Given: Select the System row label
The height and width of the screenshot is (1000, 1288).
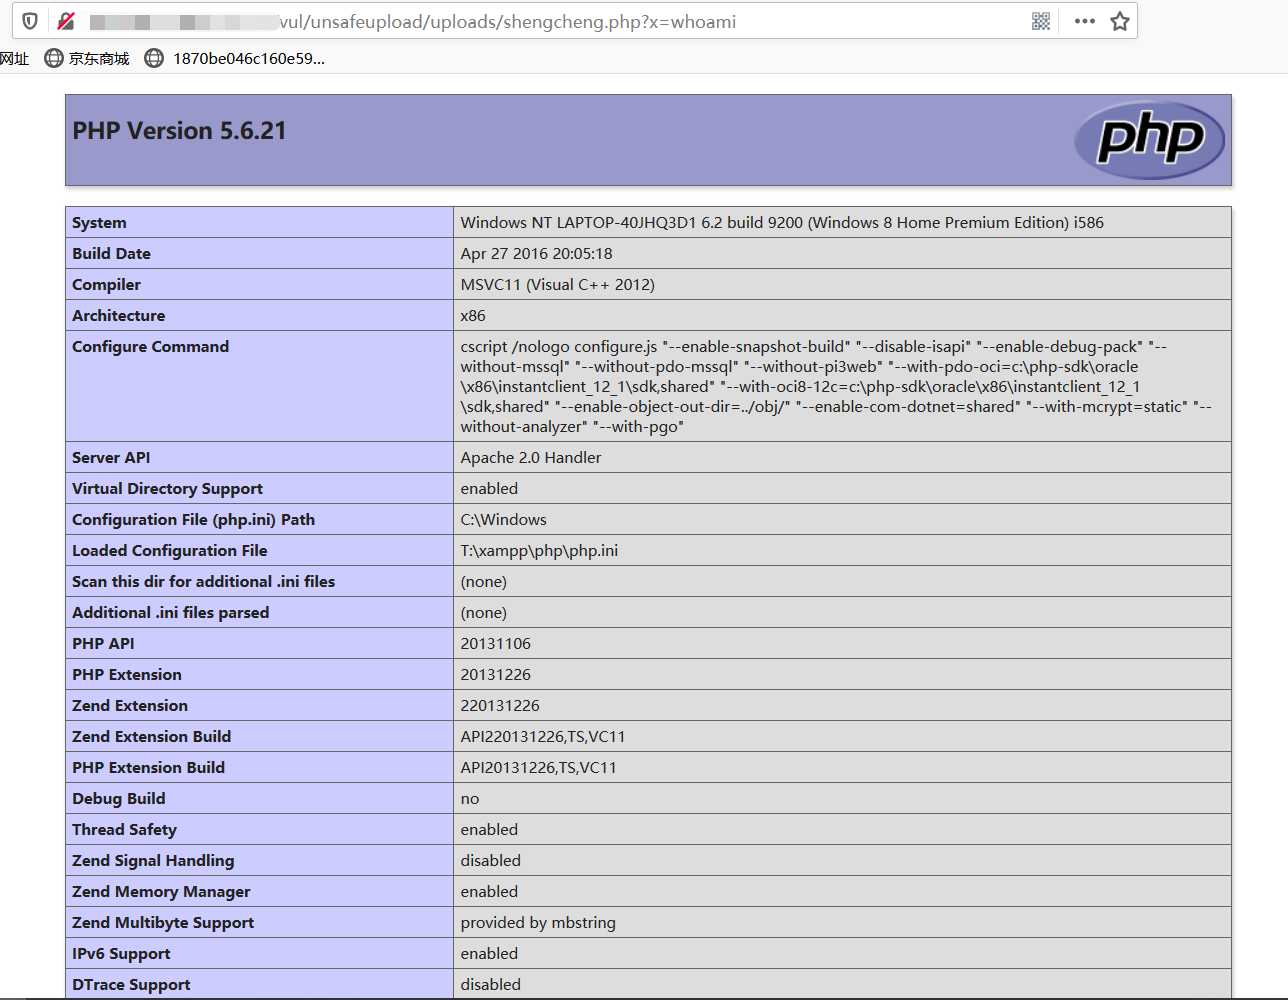Looking at the screenshot, I should tap(99, 222).
